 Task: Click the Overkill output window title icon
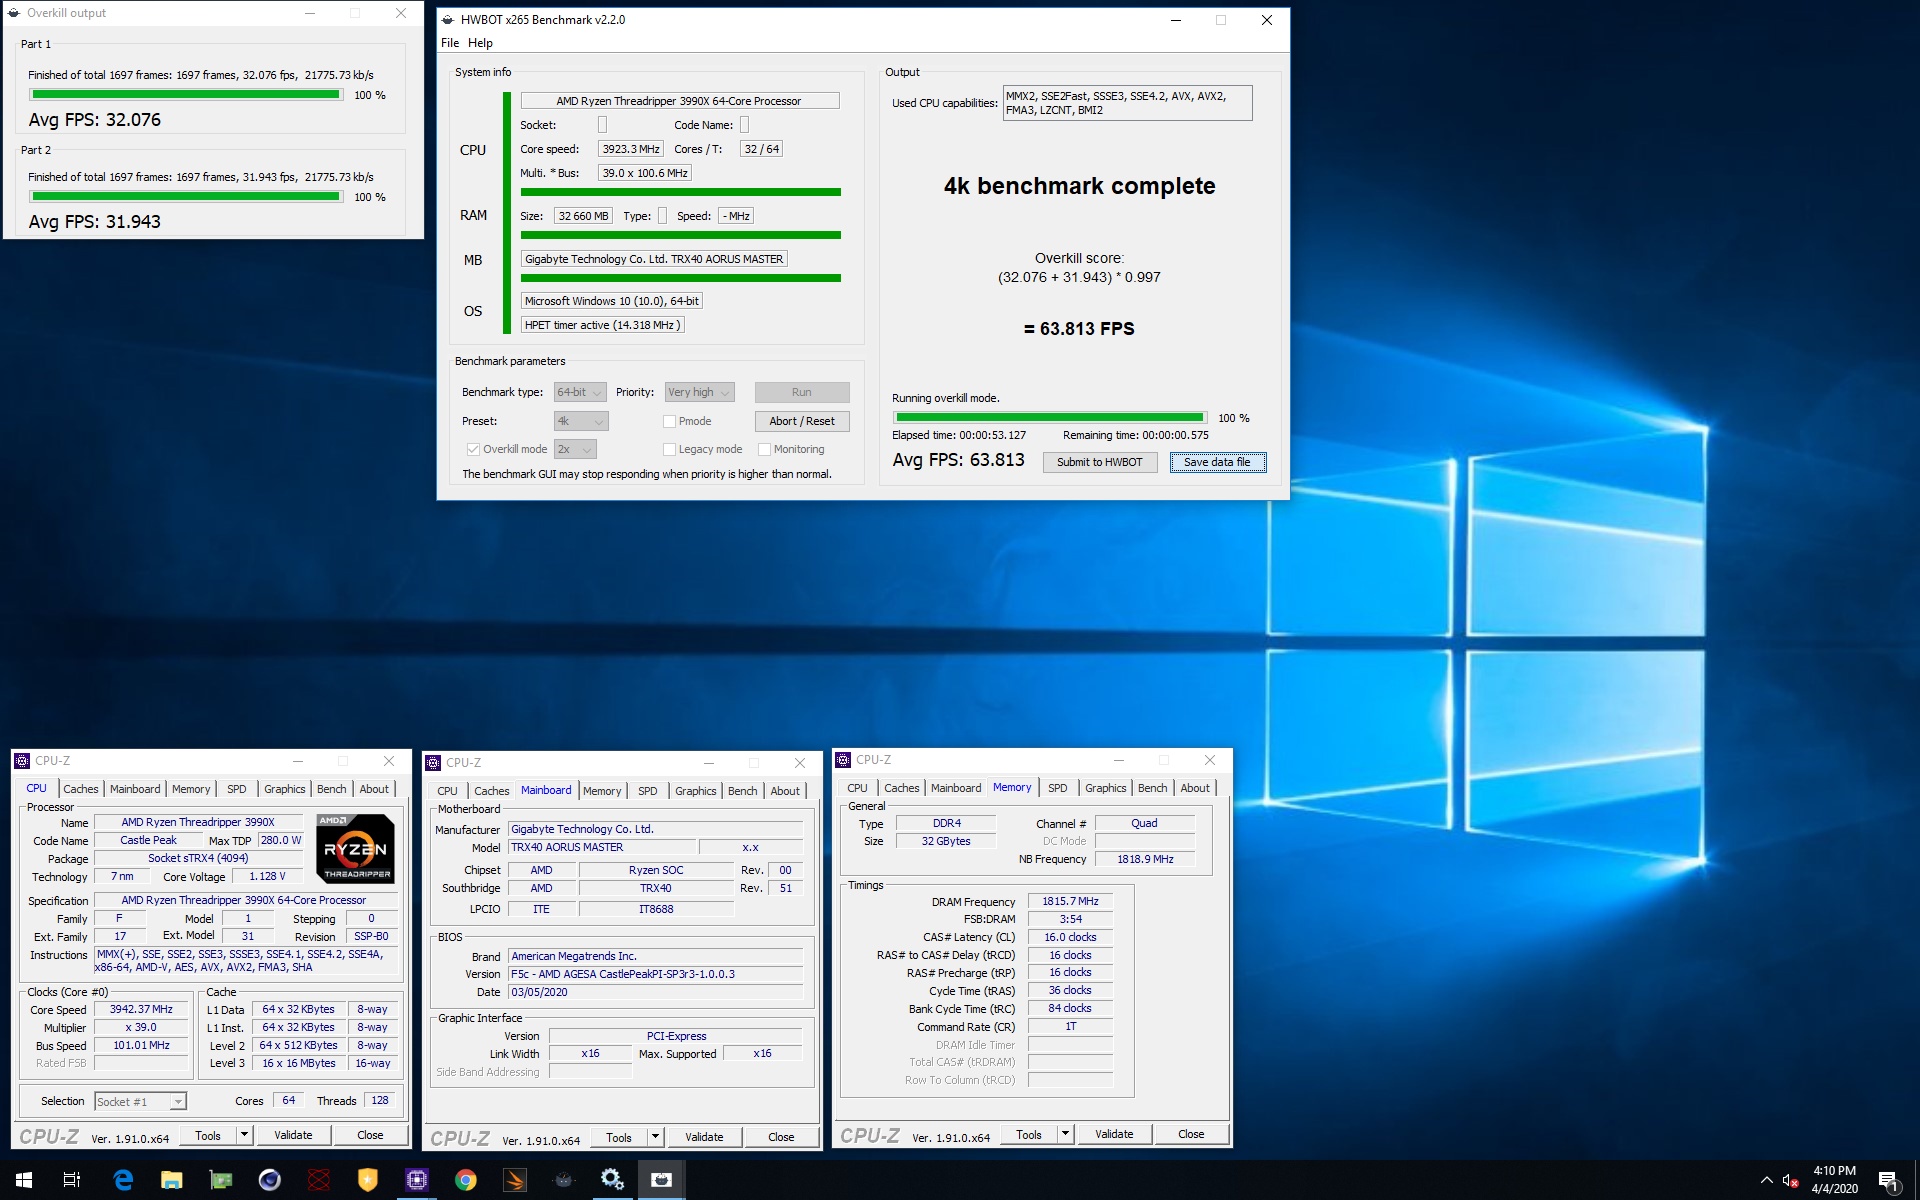point(14,13)
